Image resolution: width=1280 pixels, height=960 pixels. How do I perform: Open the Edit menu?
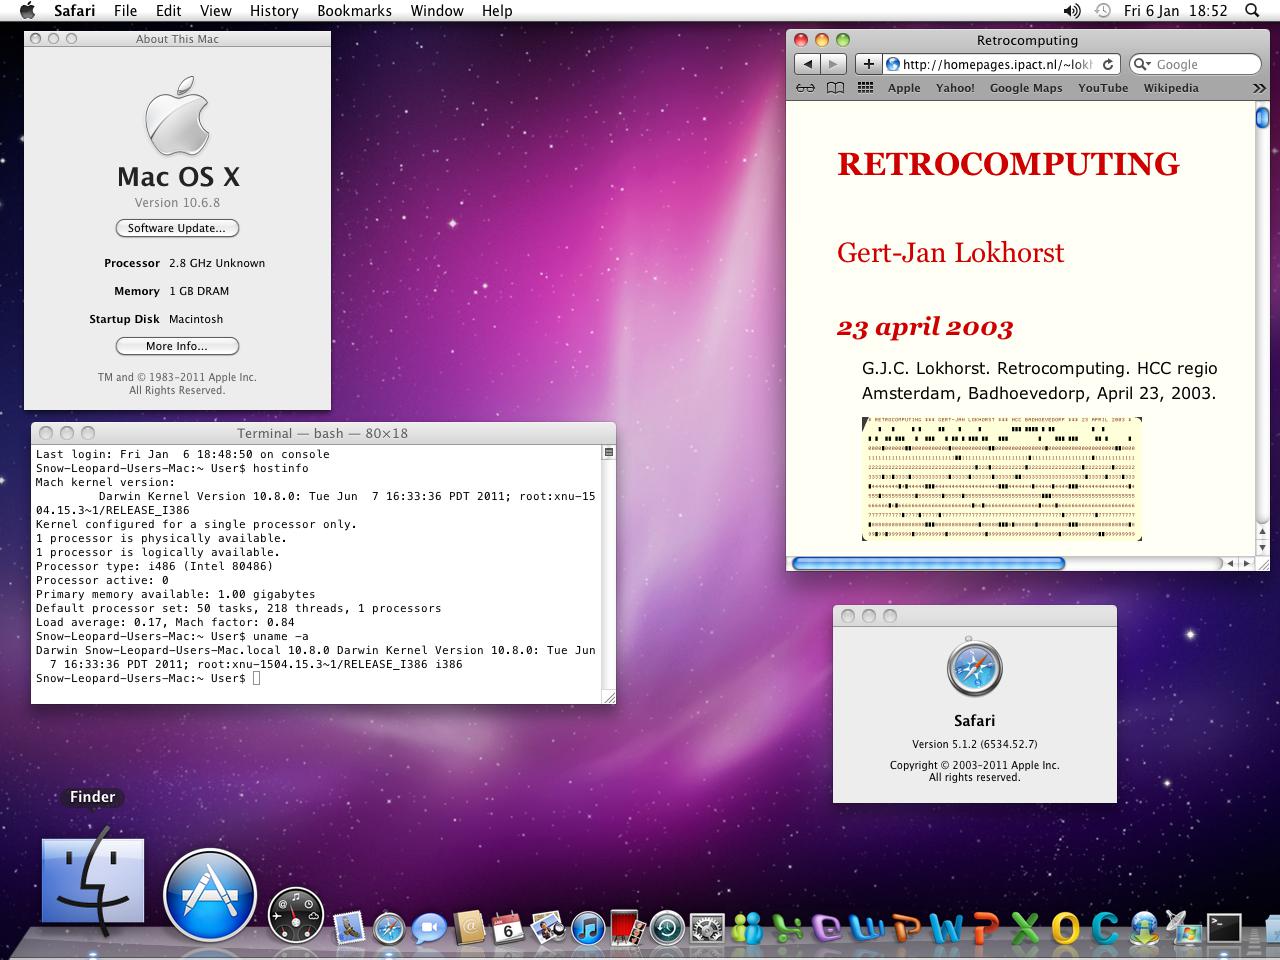coord(168,11)
